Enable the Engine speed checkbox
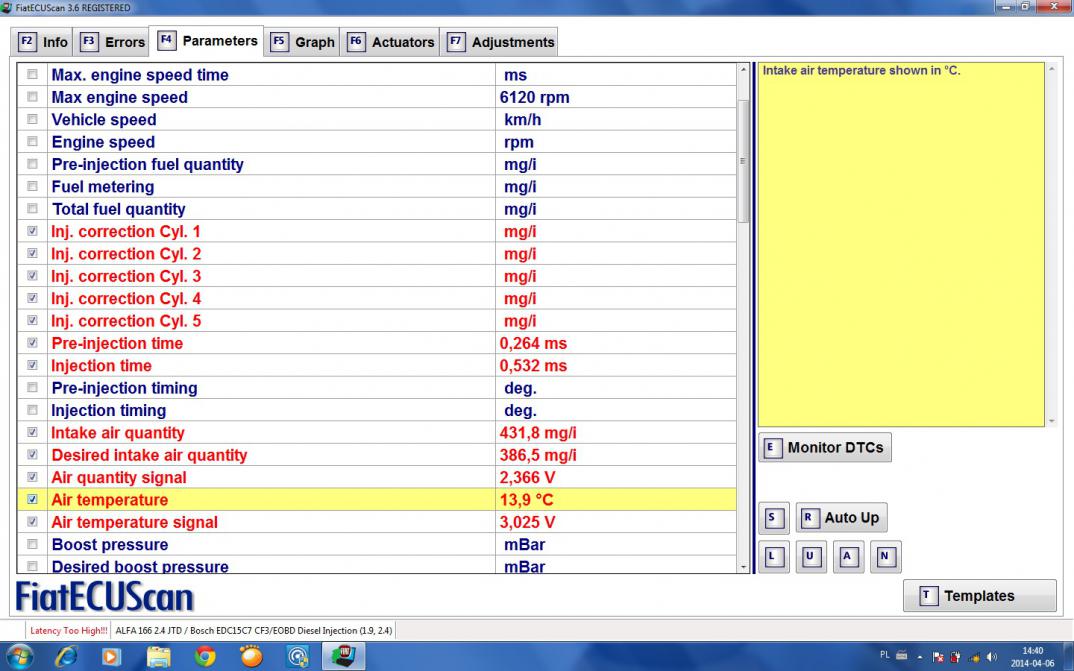The width and height of the screenshot is (1074, 671). pos(33,142)
